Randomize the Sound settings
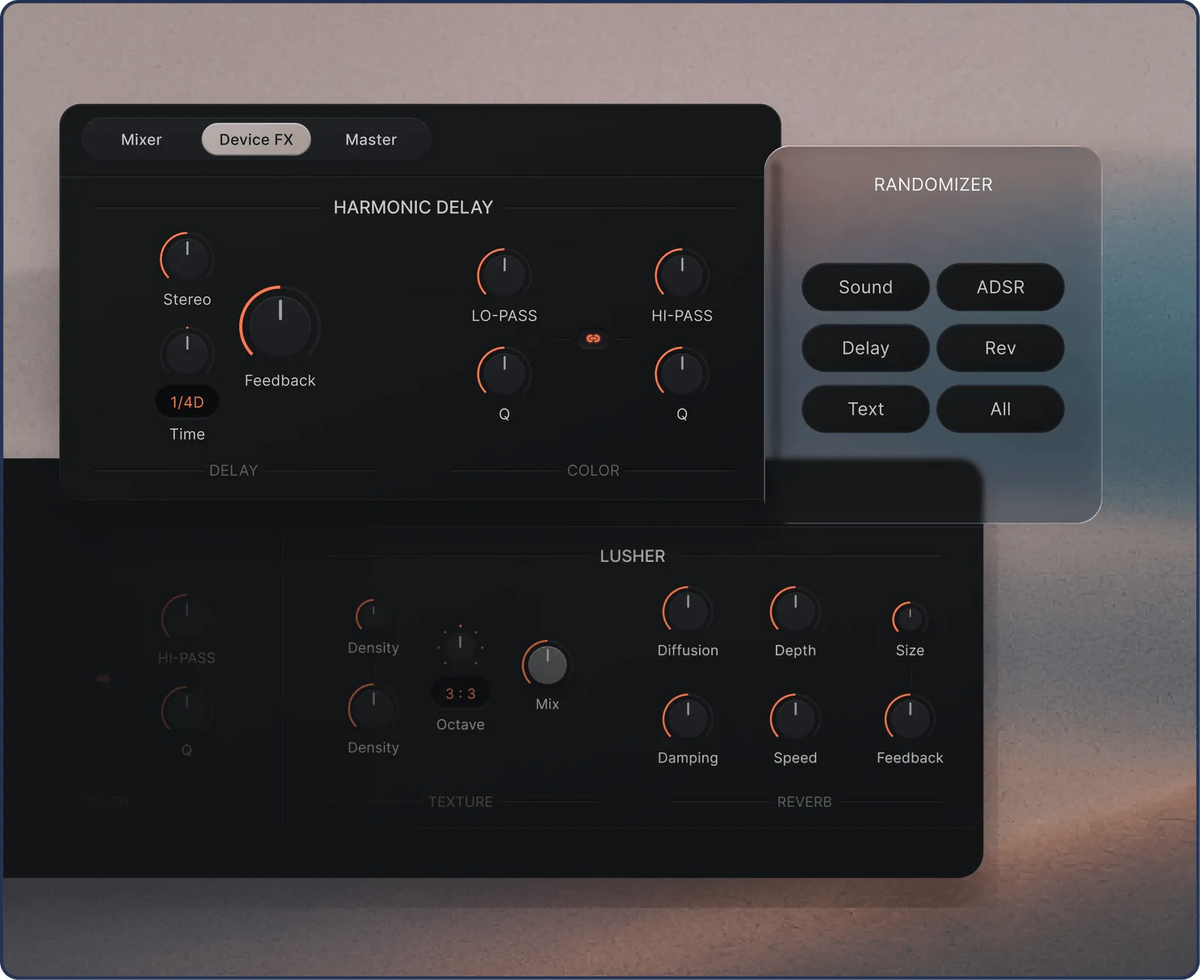 click(866, 287)
